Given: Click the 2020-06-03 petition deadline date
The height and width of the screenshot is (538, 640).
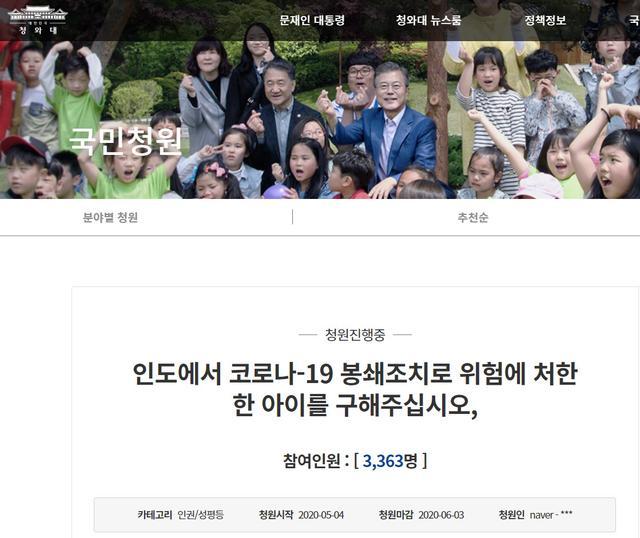Looking at the screenshot, I should coord(441,515).
